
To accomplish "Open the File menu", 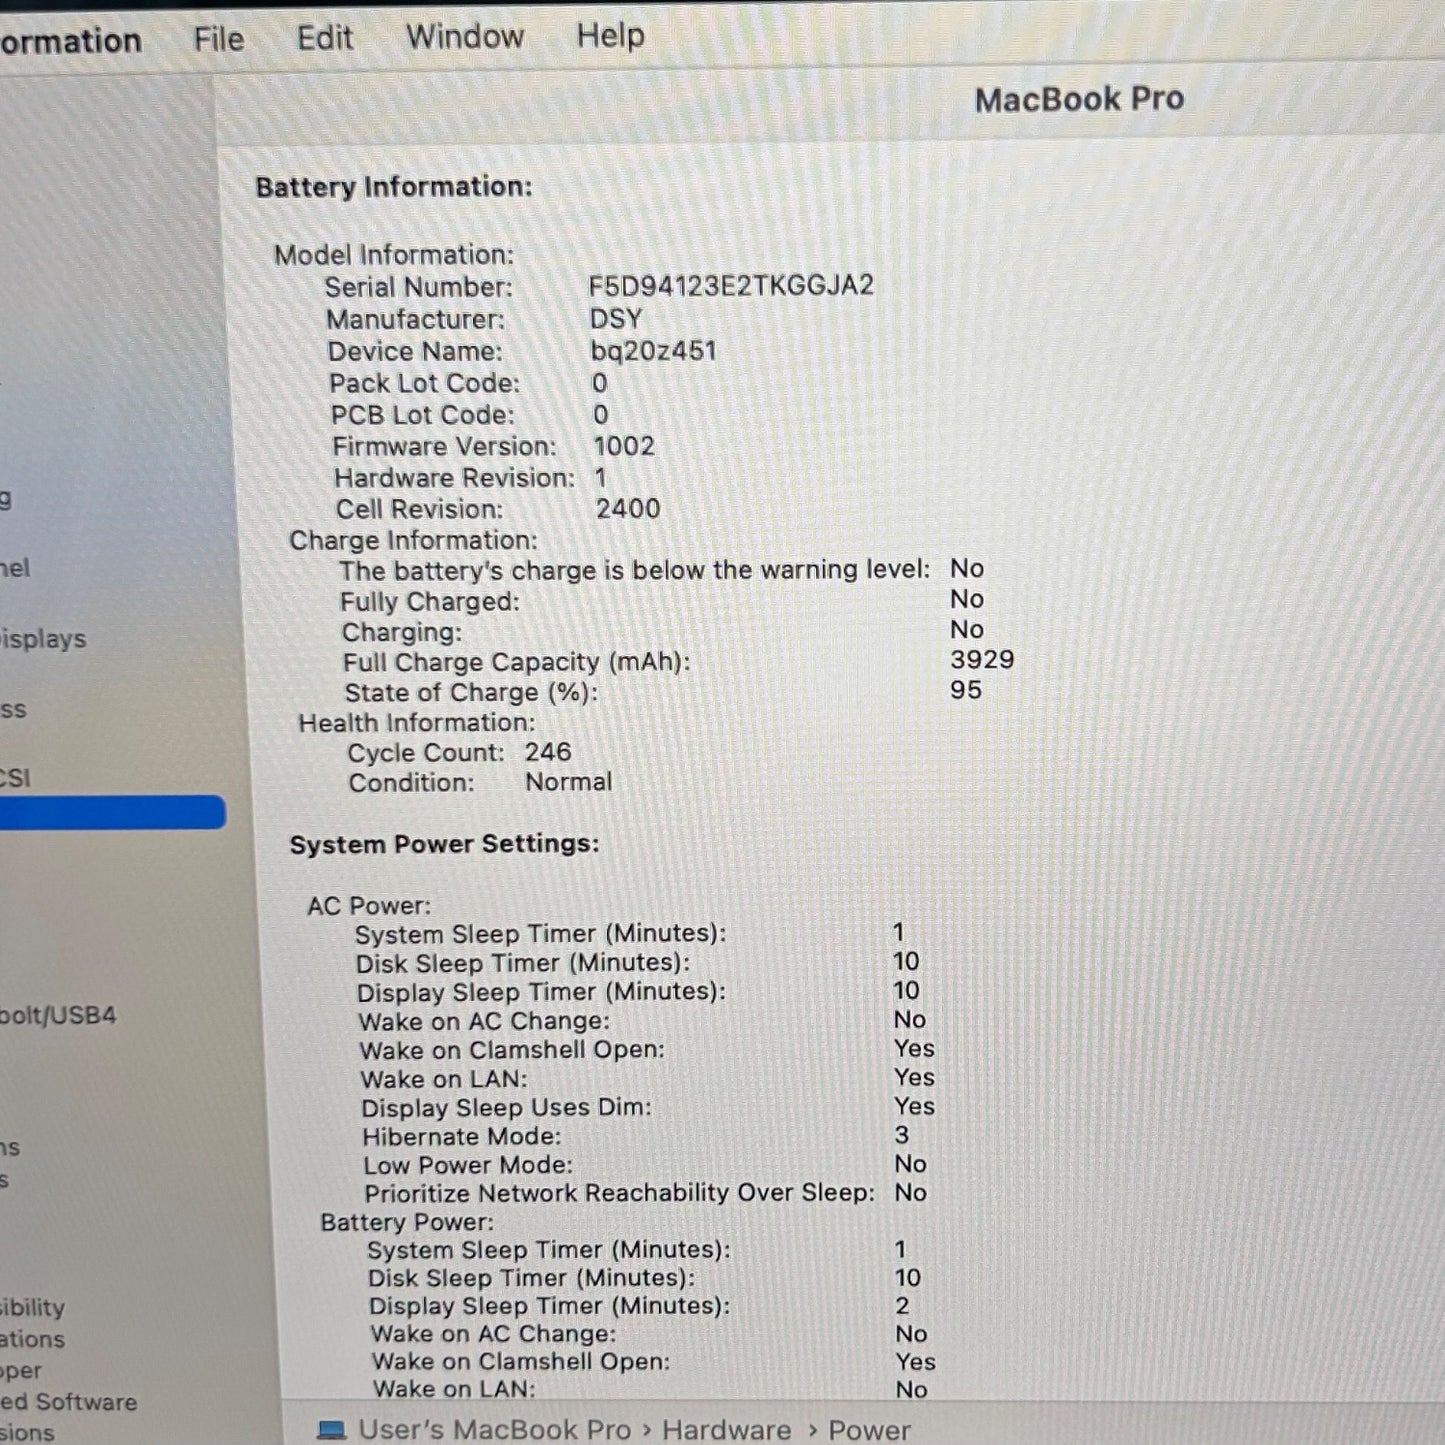I will 218,39.
